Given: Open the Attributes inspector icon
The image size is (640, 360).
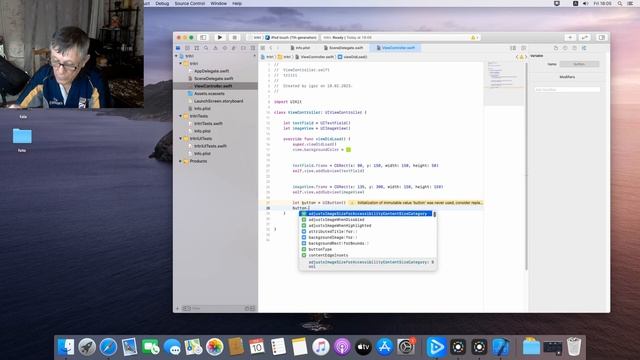Looking at the screenshot, I should 584,48.
